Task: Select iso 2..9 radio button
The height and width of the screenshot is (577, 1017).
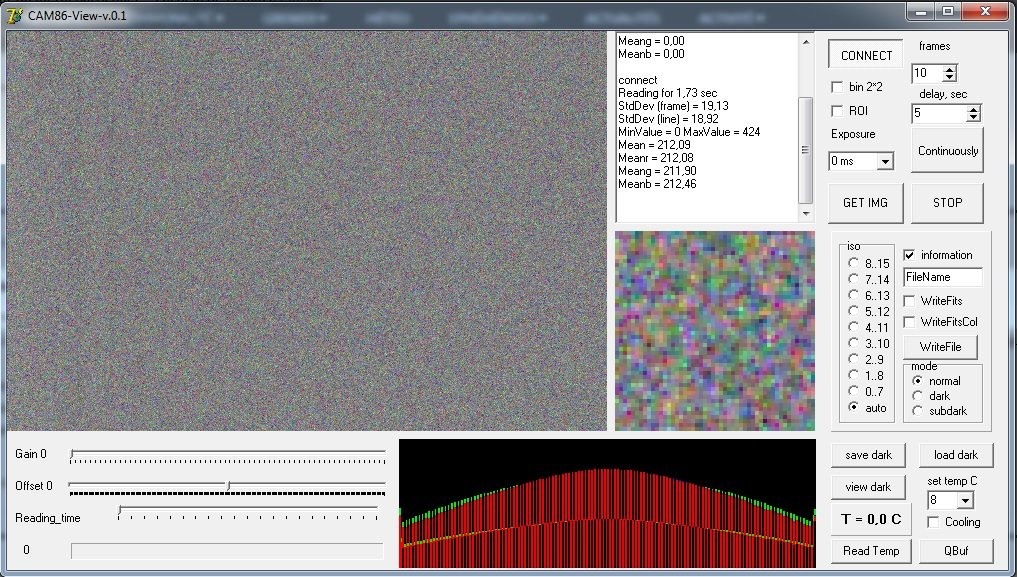Action: 854,359
